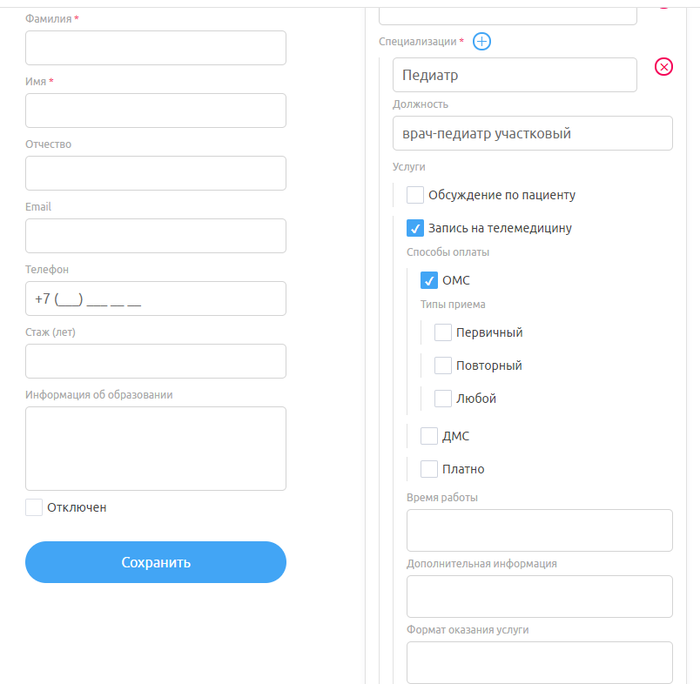Click the Время работы text area
This screenshot has width=700, height=684.
539,531
